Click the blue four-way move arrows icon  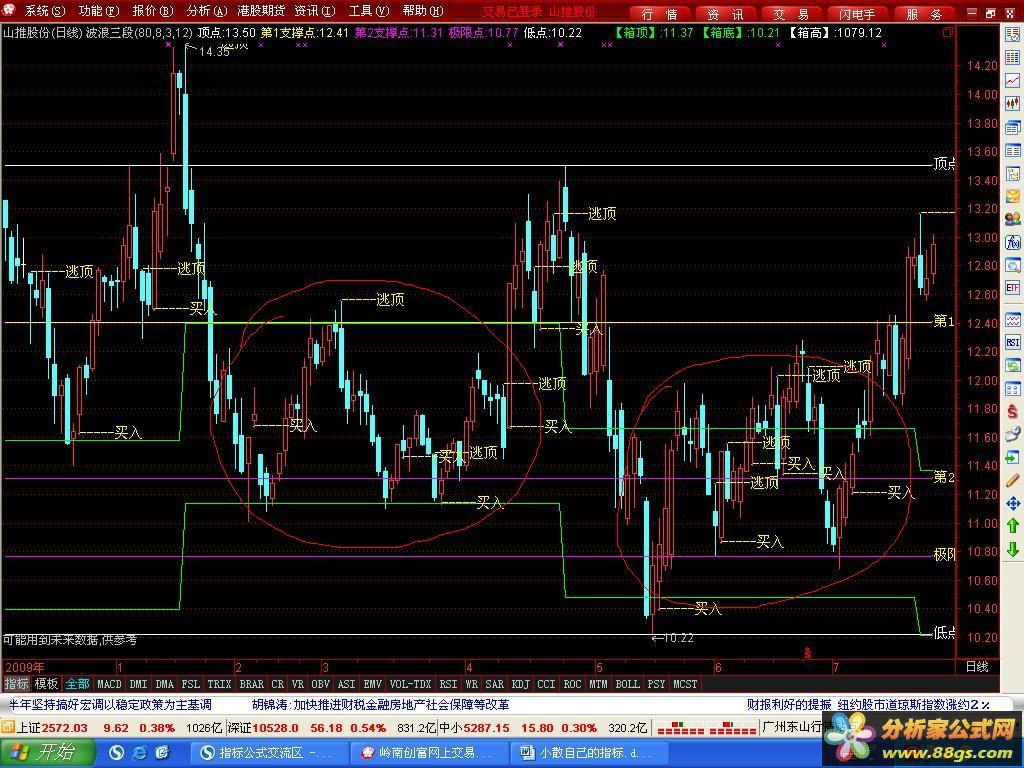(x=1012, y=503)
